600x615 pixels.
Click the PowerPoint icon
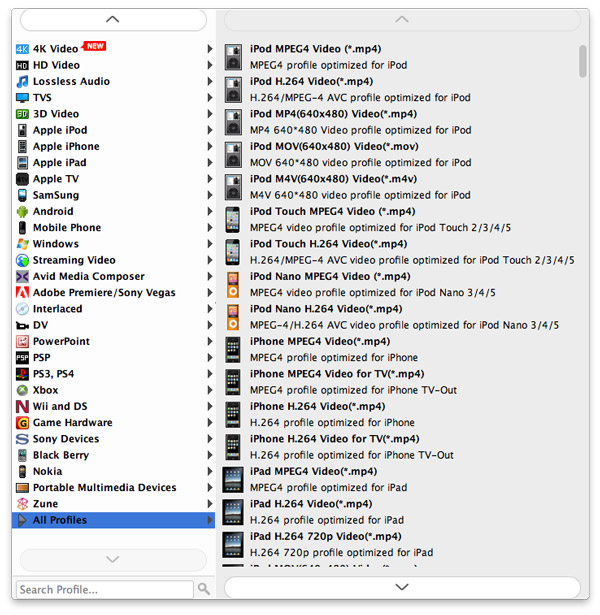coord(22,342)
